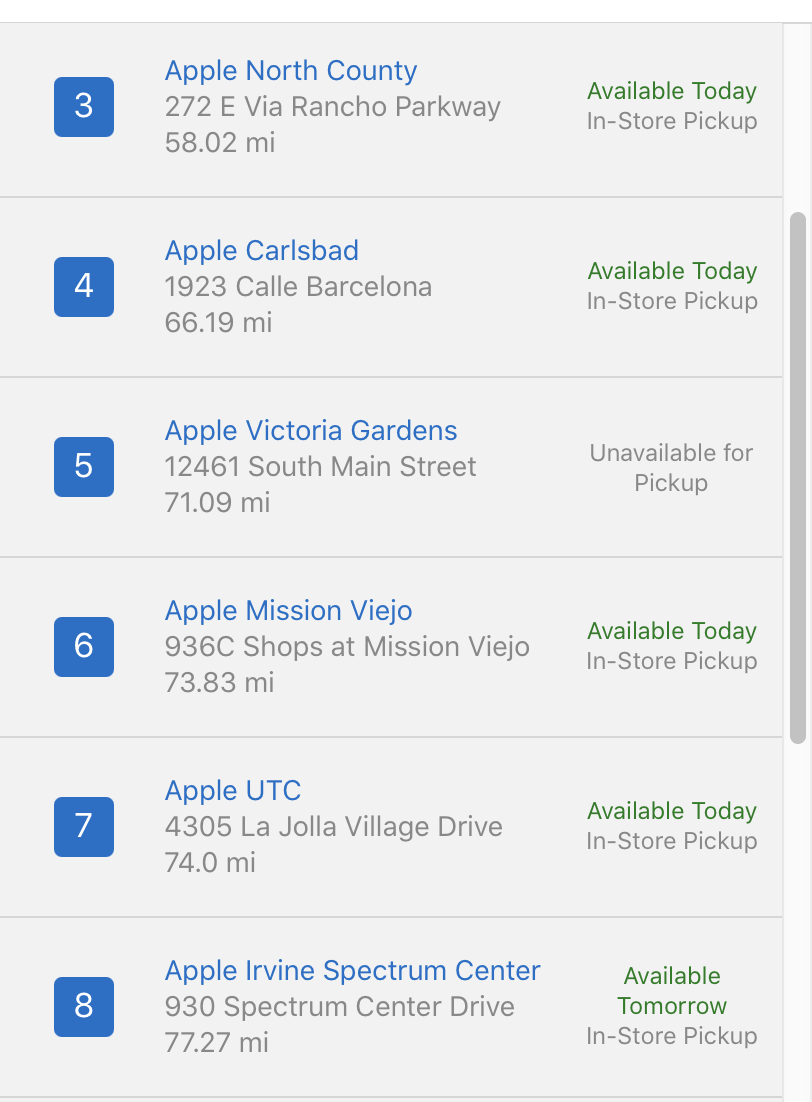Click the 12461 South Main Street address
This screenshot has width=812, height=1102.
pos(320,467)
